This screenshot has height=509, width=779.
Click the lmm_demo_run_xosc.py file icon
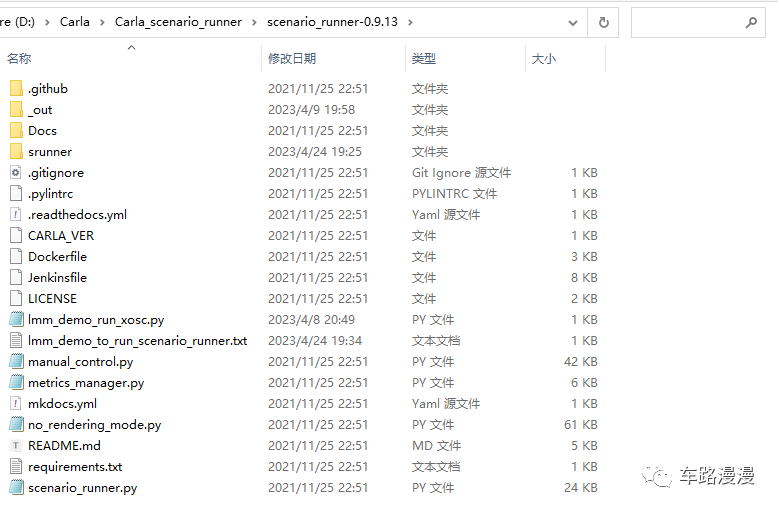point(16,319)
